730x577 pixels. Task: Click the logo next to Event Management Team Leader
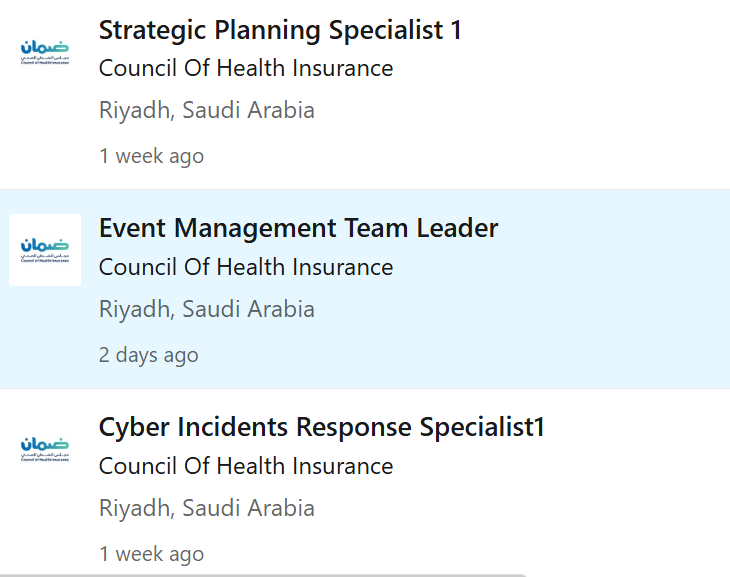[x=45, y=250]
